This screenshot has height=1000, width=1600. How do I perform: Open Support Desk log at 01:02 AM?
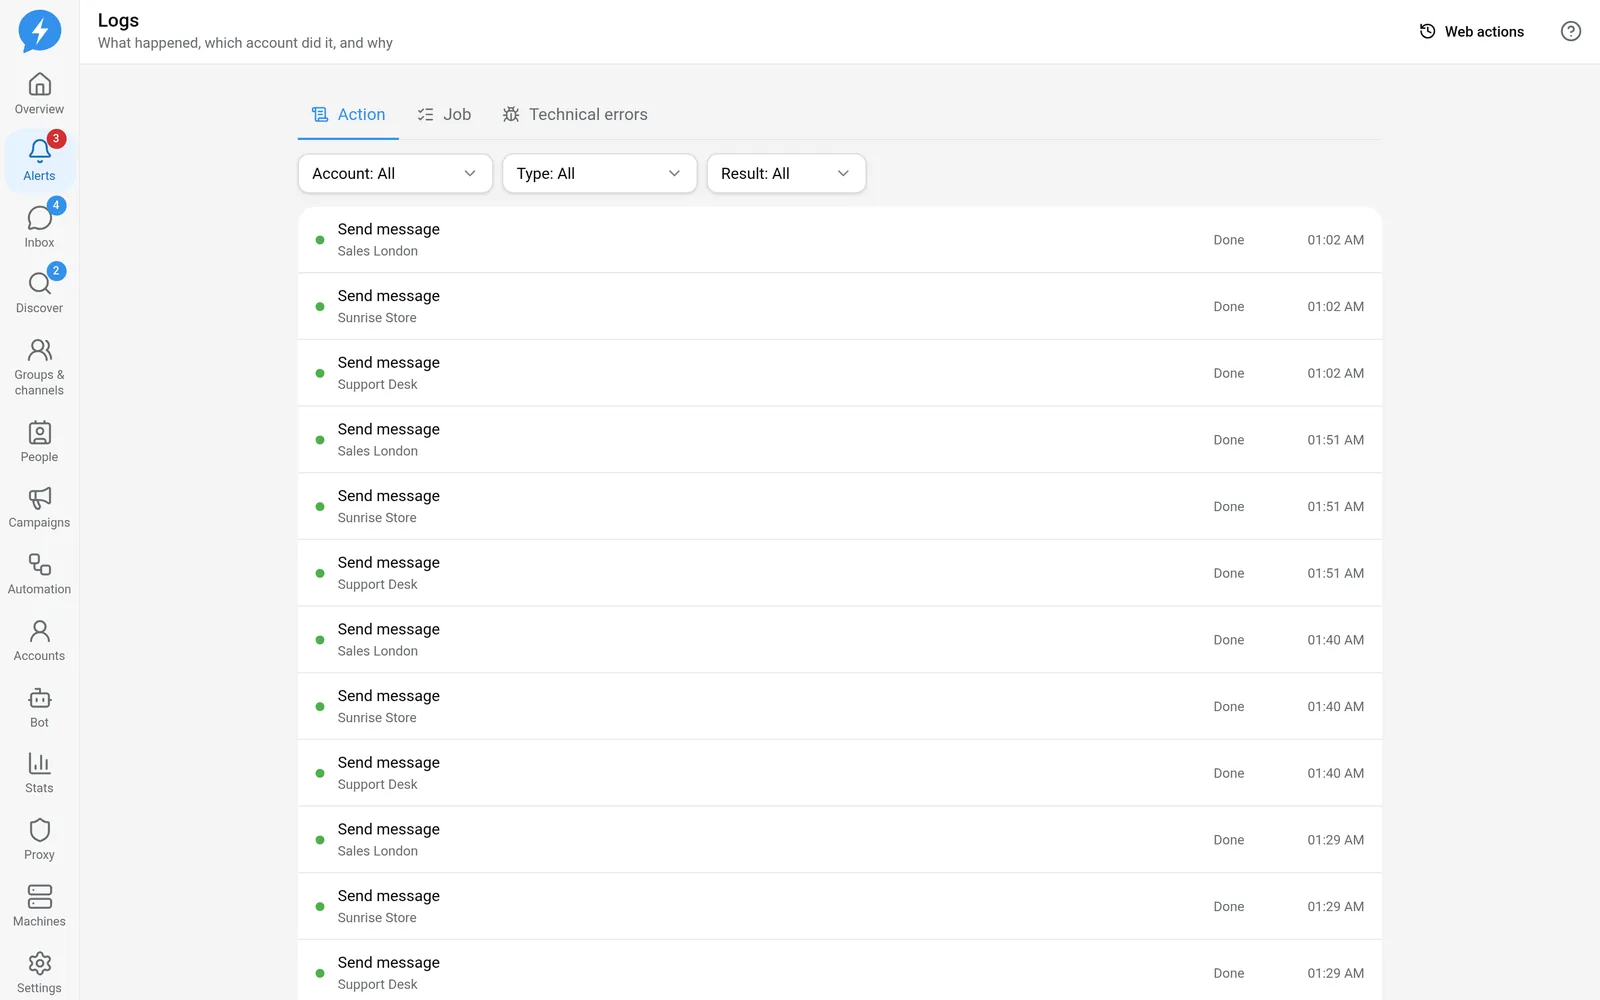(x=840, y=373)
